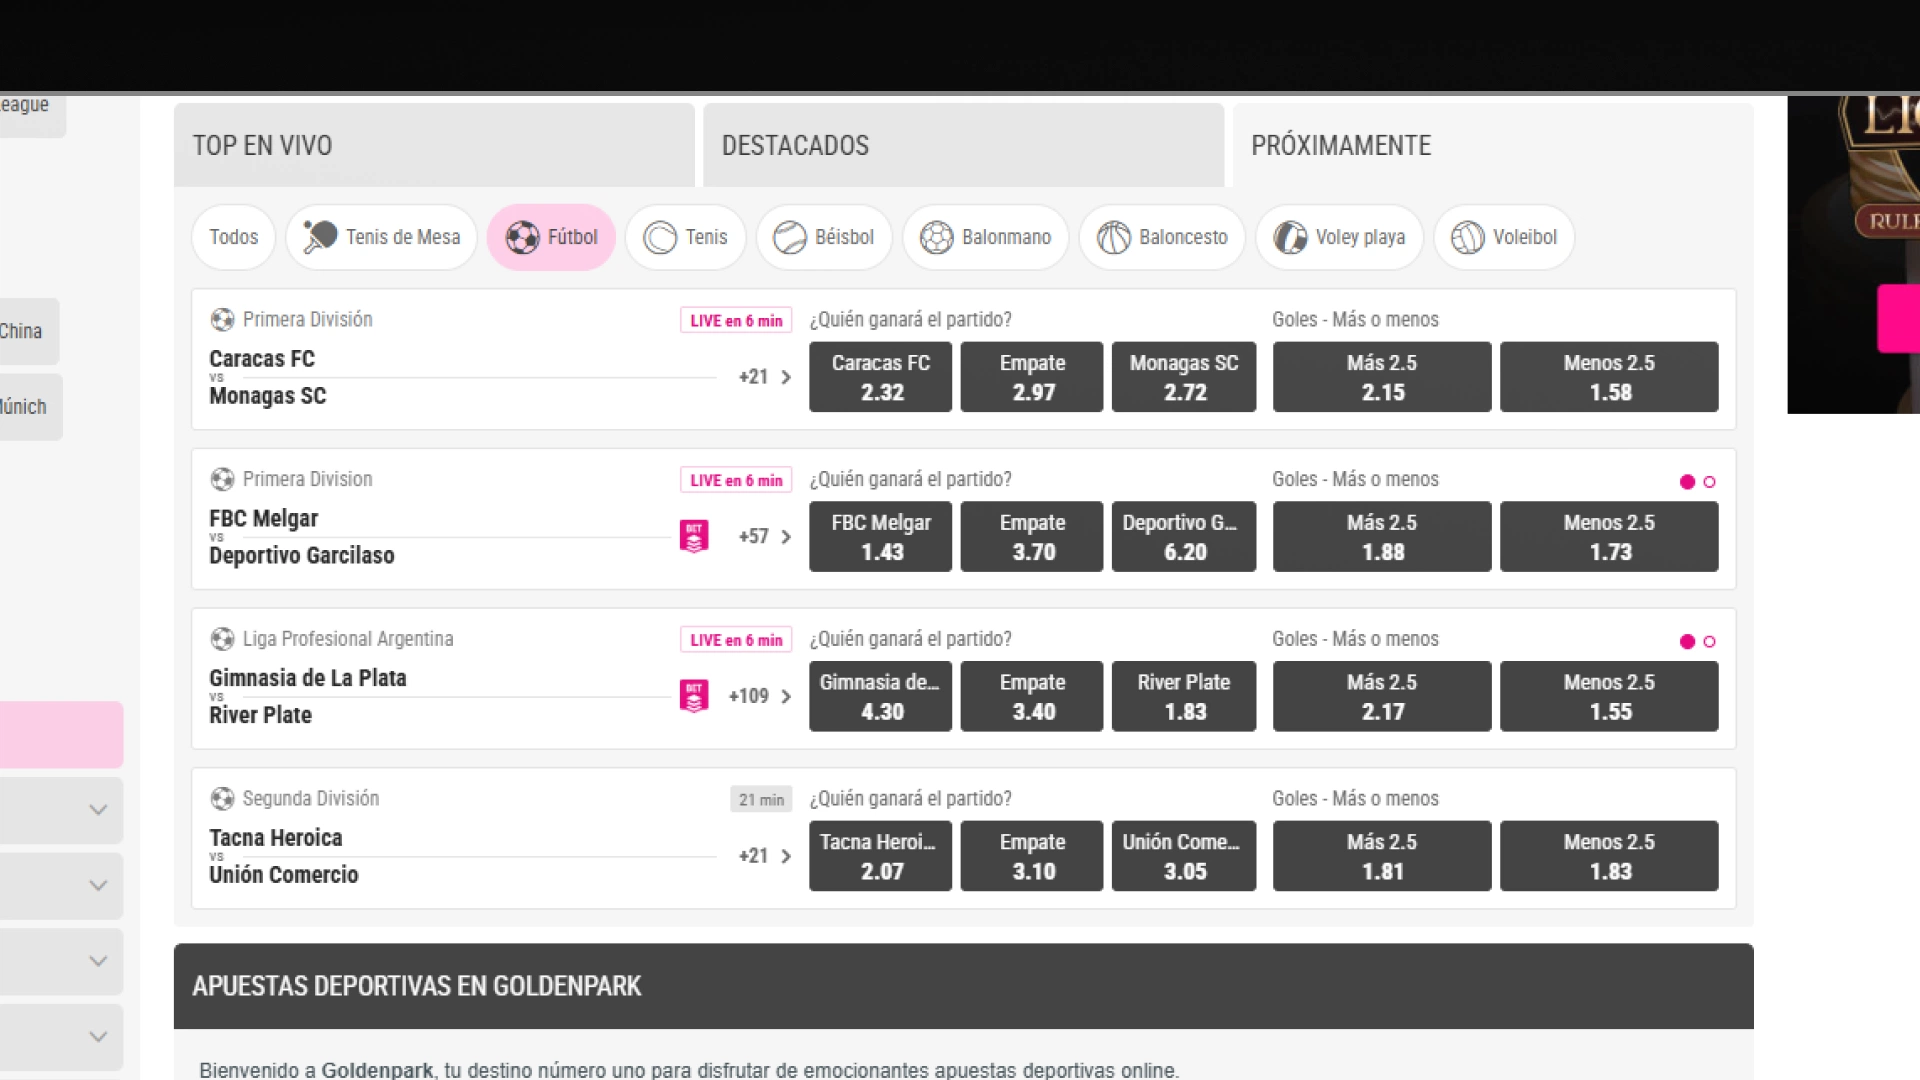The height and width of the screenshot is (1080, 1920).
Task: Expand the third collapsed sidebar section chevron
Action: click(98, 961)
